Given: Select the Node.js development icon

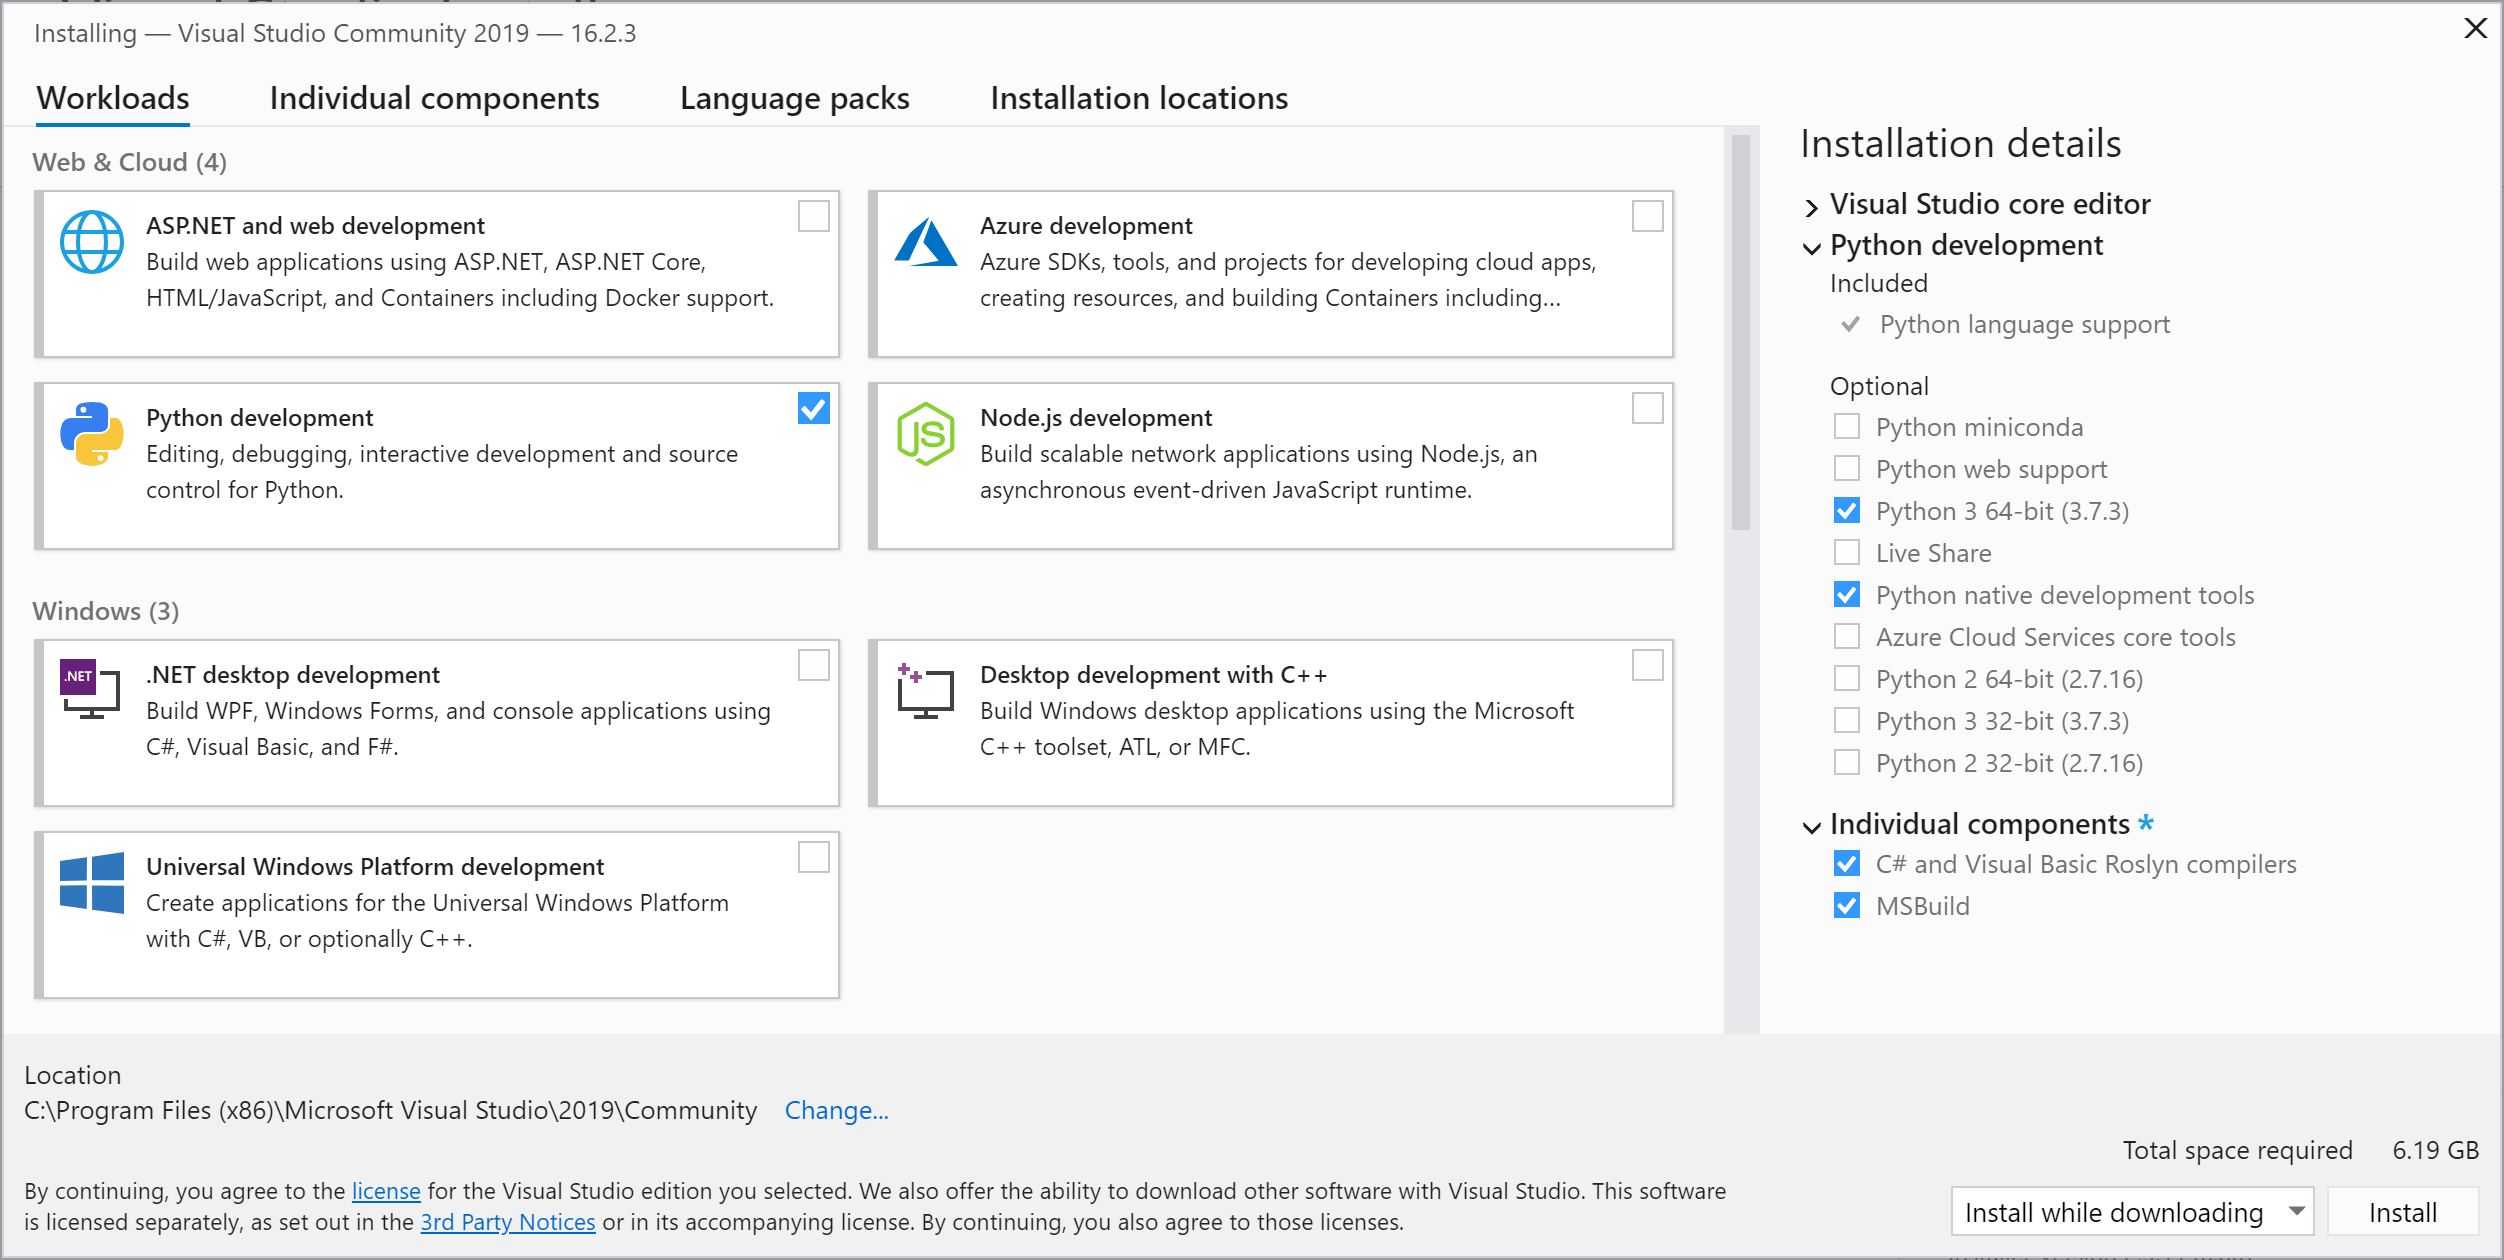Looking at the screenshot, I should [926, 435].
